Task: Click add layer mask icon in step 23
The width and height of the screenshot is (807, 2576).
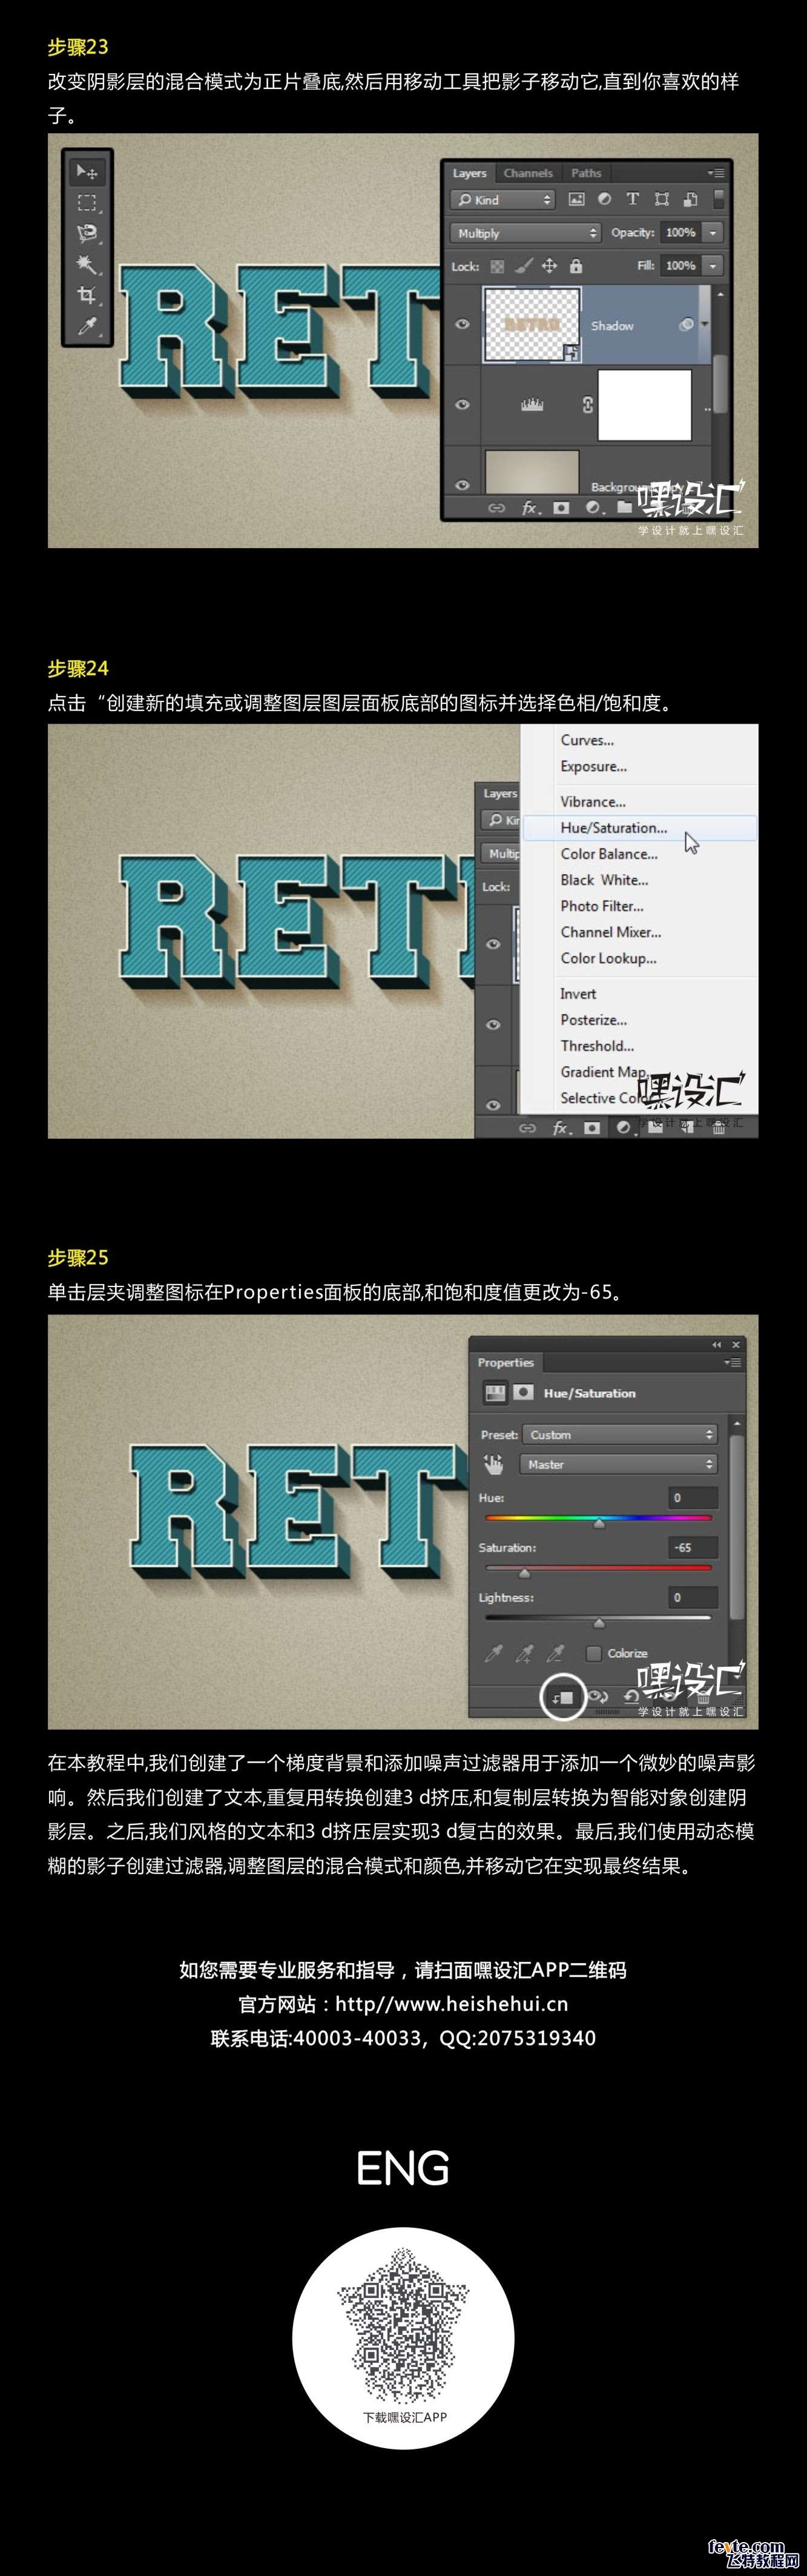Action: (x=561, y=508)
